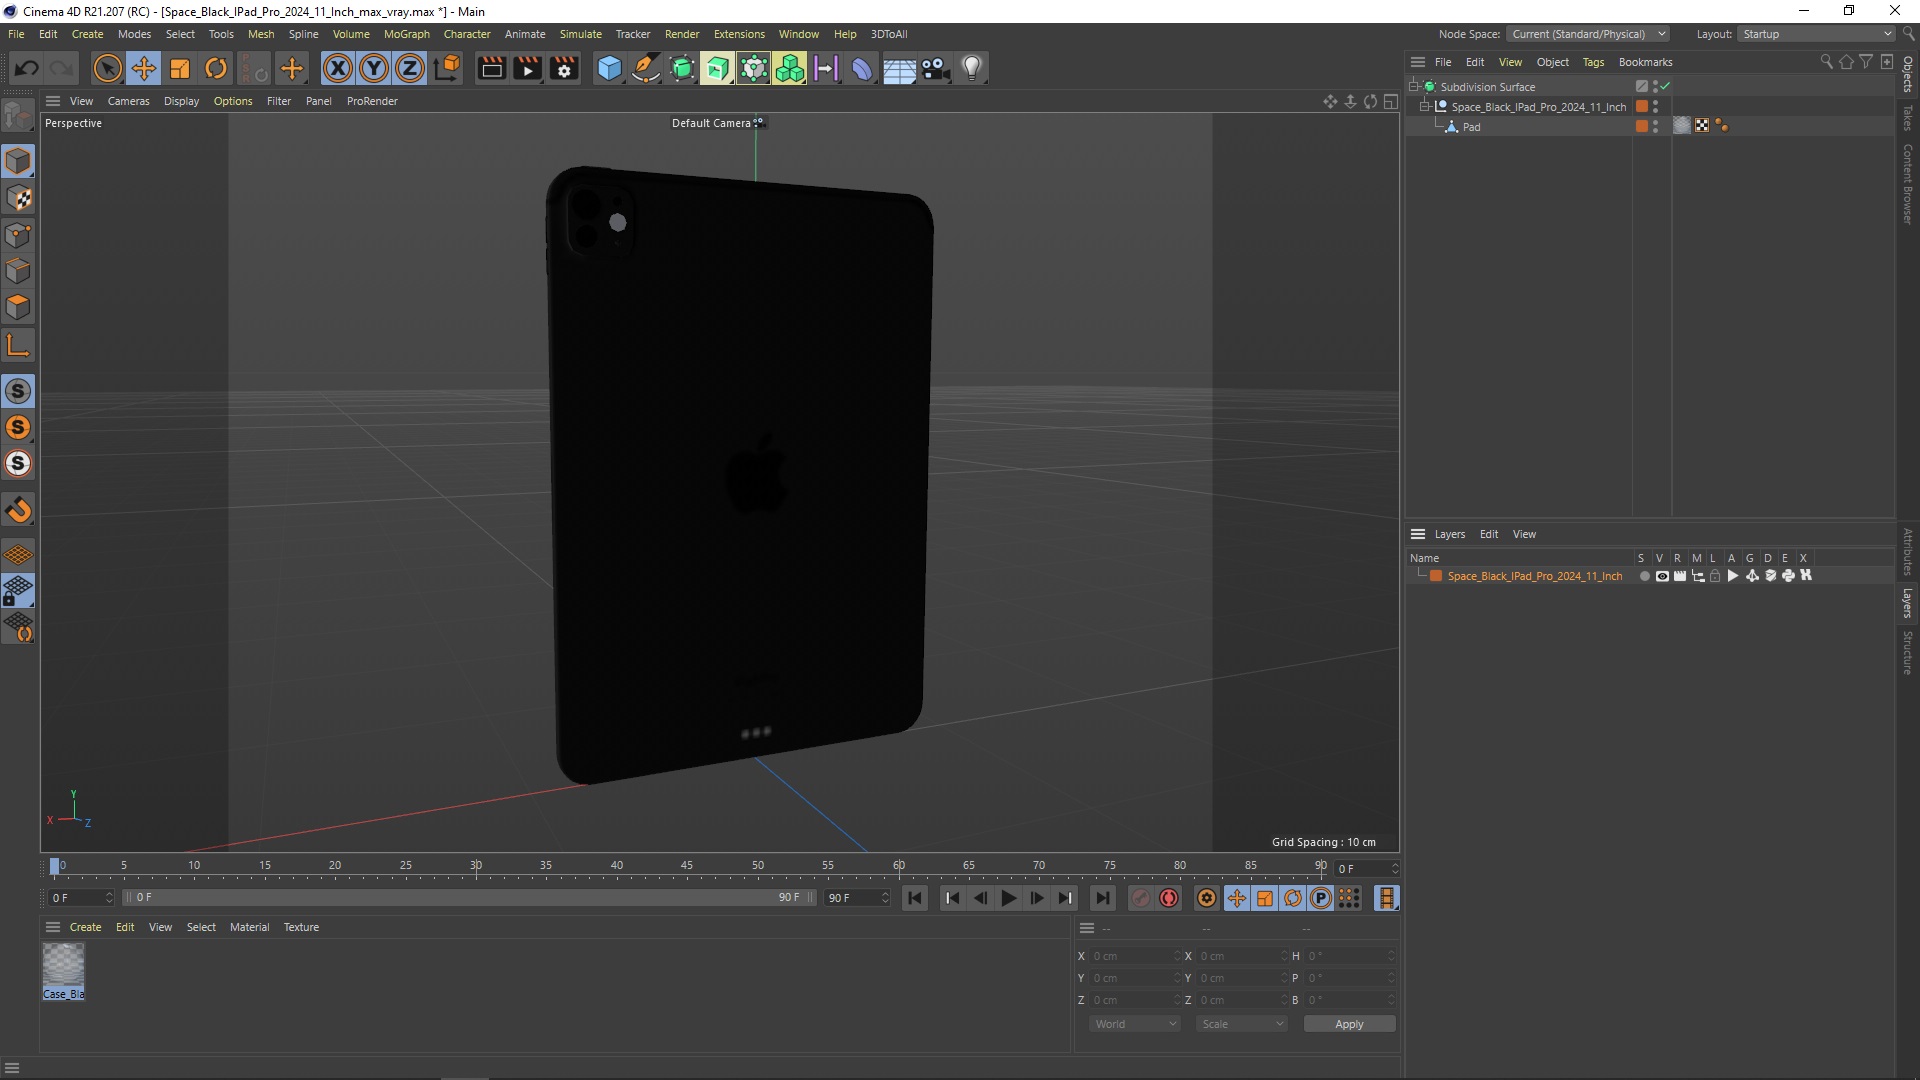Open Object Manager Tags menu
Screen dimensions: 1920x1080
[x=1593, y=62]
